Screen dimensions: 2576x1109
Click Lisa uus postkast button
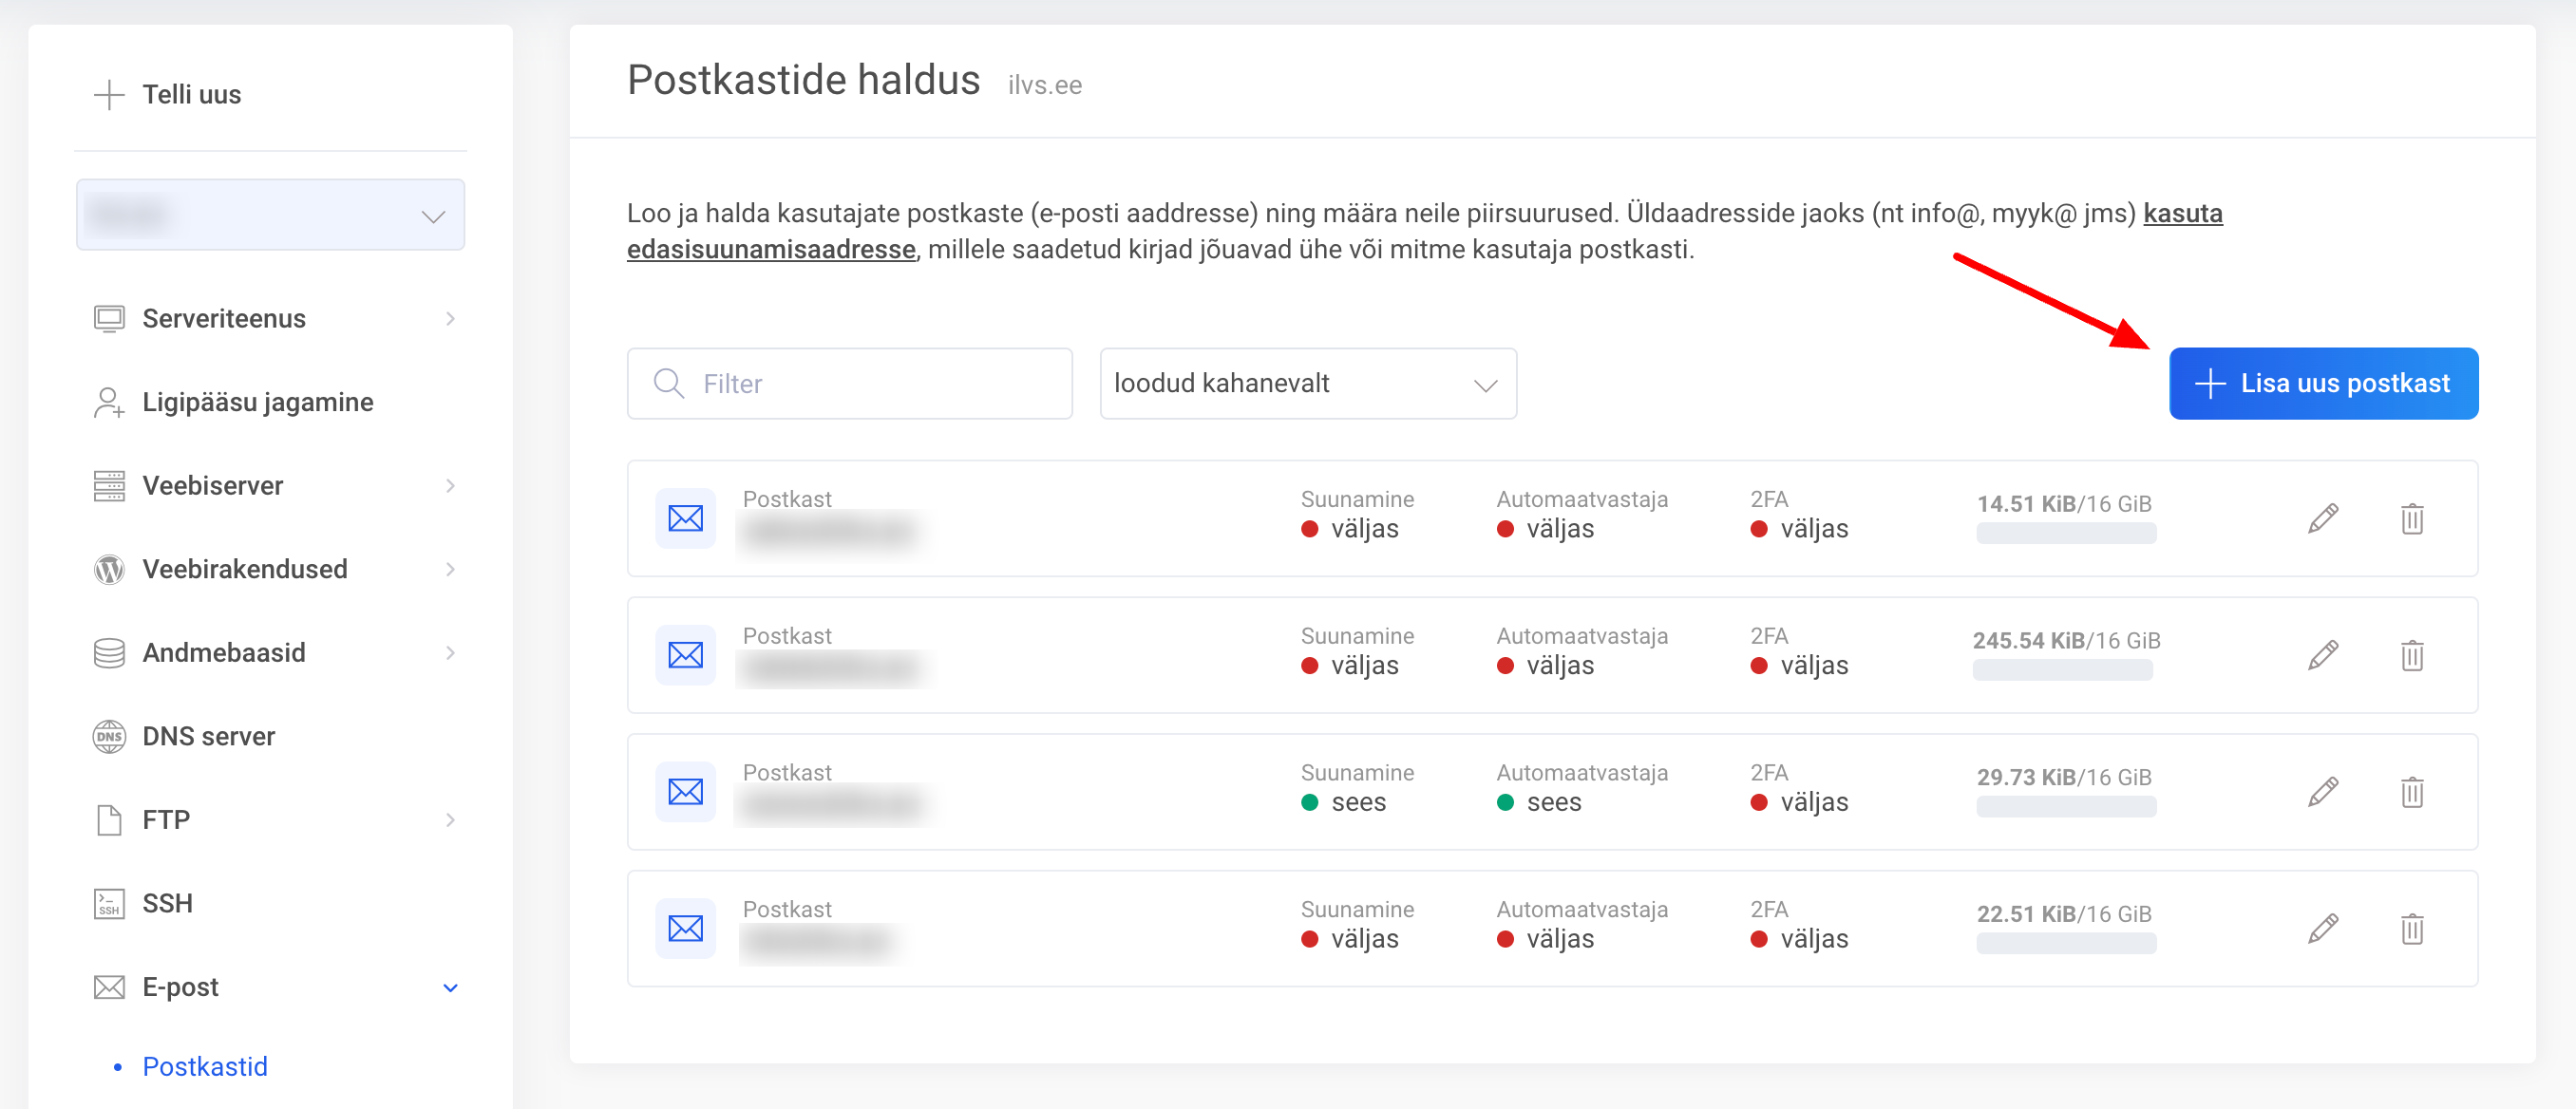[2322, 384]
